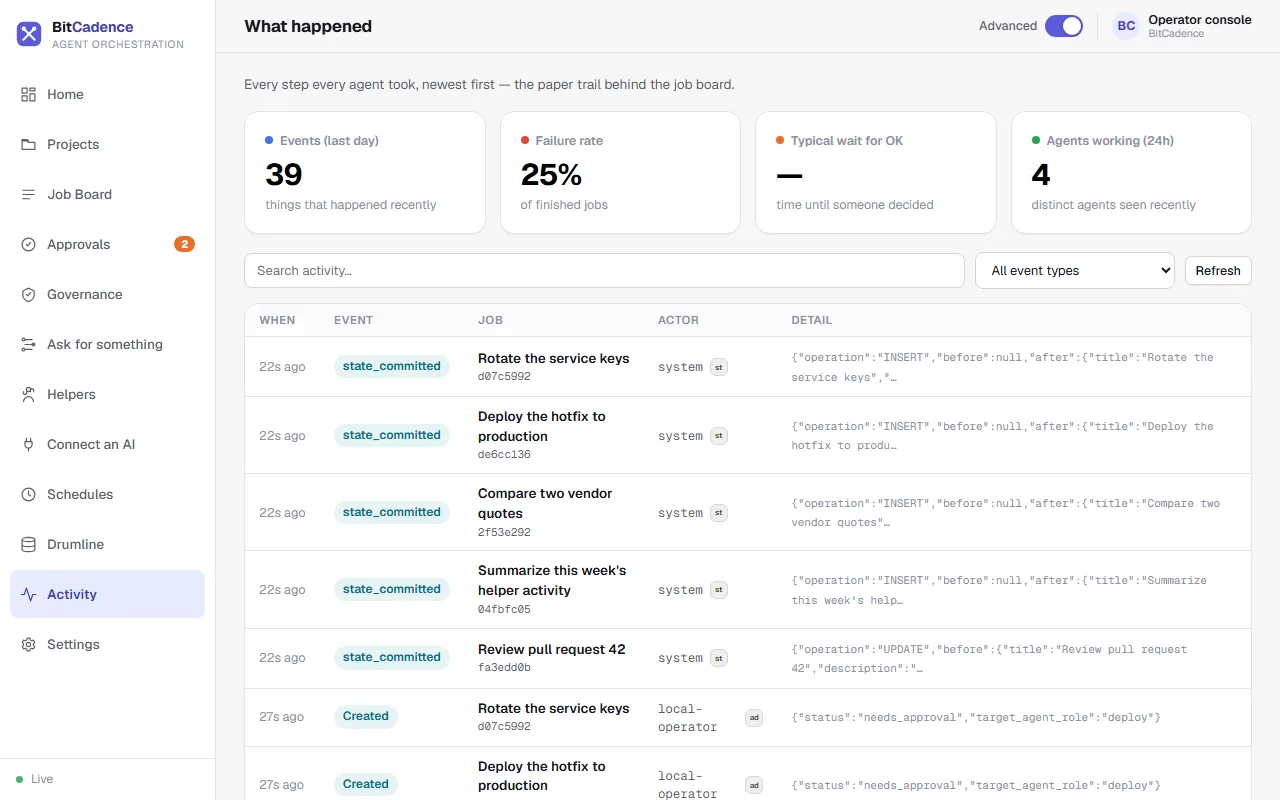The height and width of the screenshot is (800, 1280).
Task: Open the Job Board section
Action: pyautogui.click(x=108, y=194)
